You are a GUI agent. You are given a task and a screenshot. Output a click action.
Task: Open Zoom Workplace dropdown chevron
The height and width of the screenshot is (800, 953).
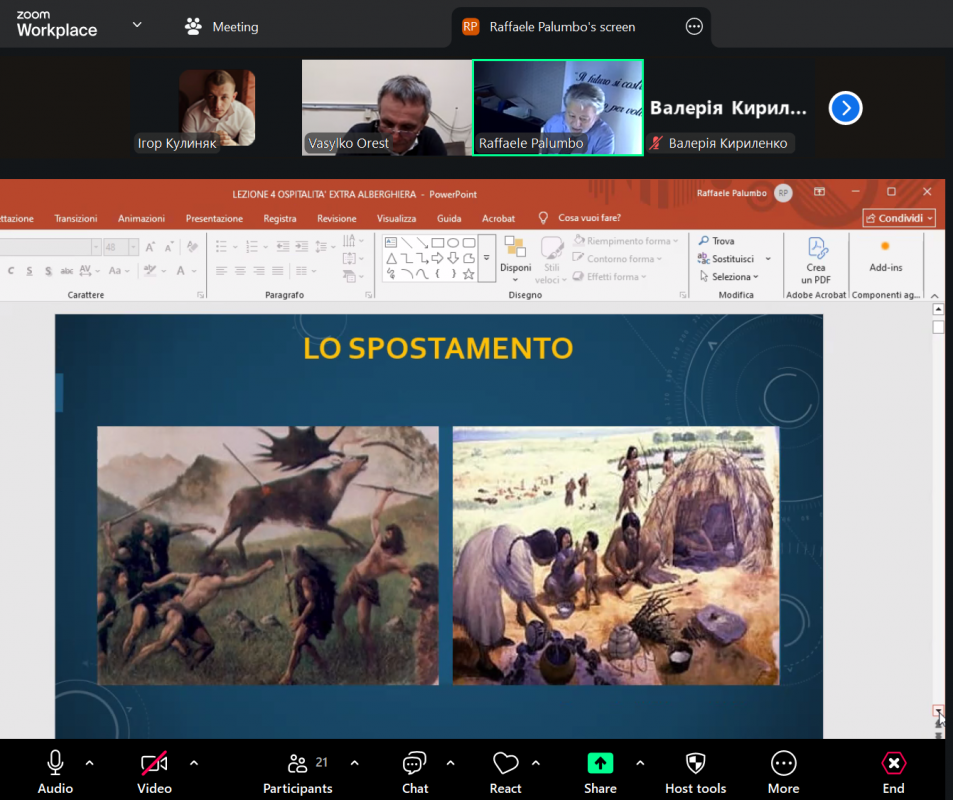(137, 25)
